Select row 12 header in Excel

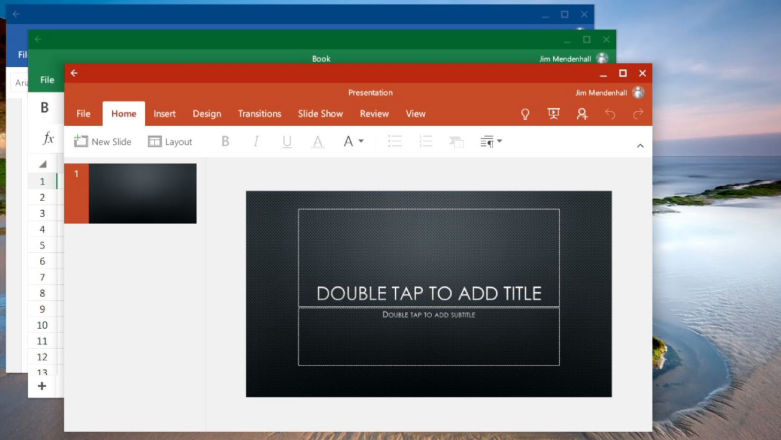click(x=42, y=357)
